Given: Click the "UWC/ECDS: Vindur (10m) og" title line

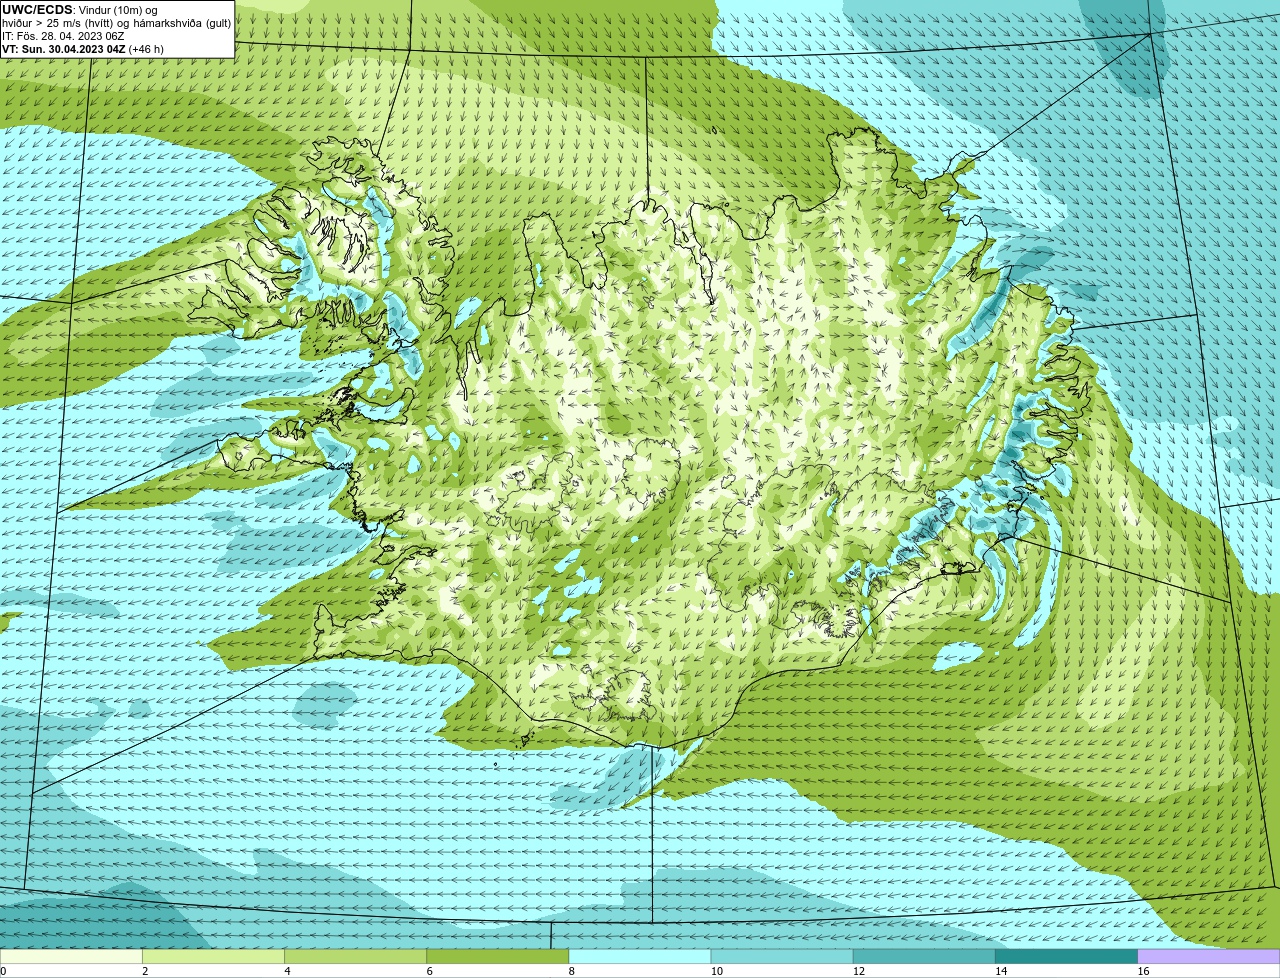Looking at the screenshot, I should coord(80,10).
